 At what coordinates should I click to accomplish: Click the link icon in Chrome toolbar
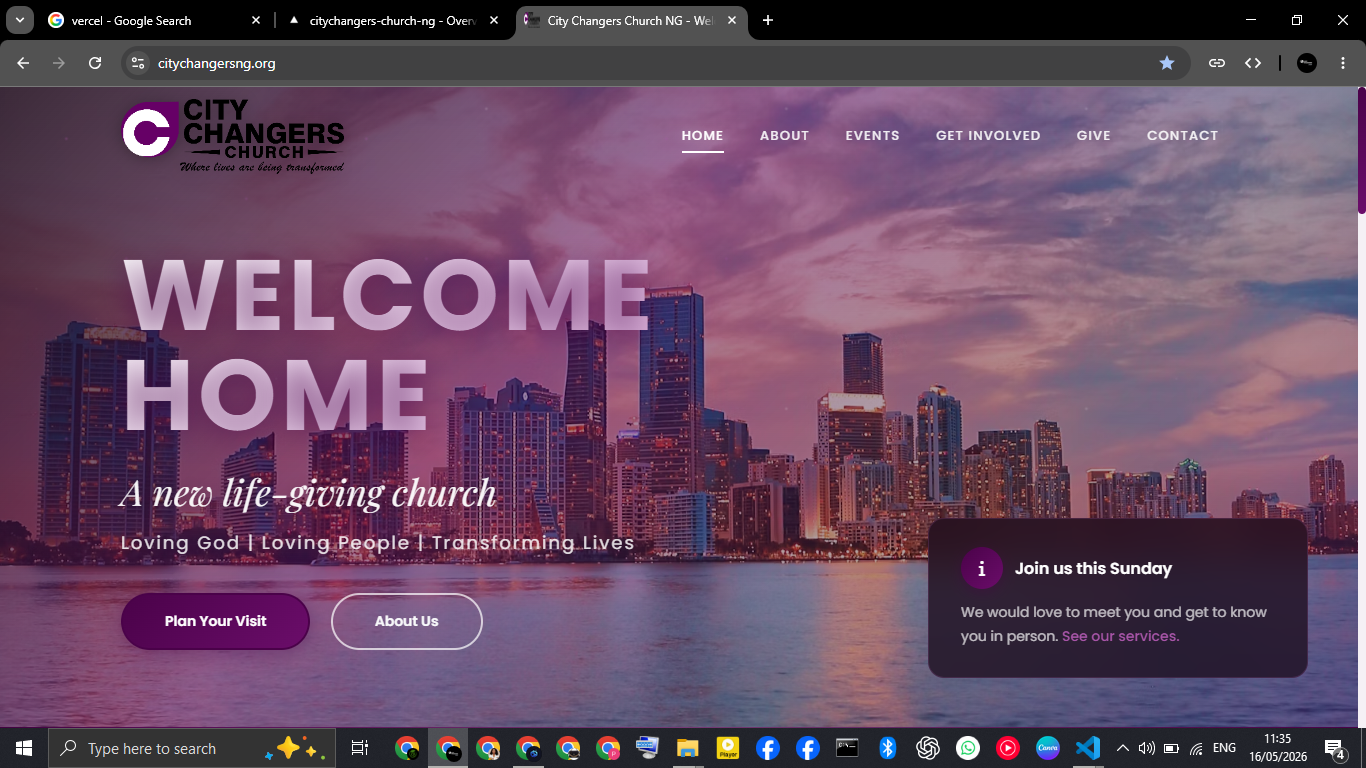coord(1217,63)
